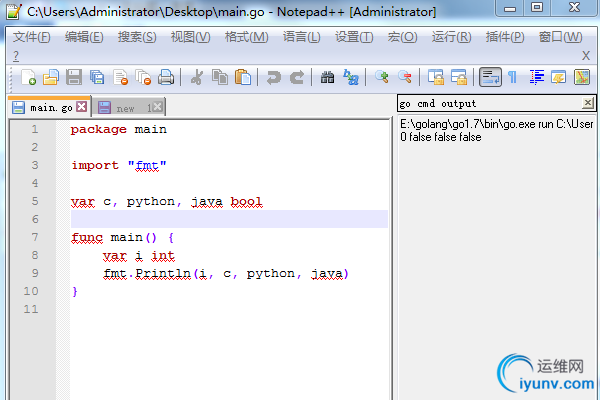Image resolution: width=600 pixels, height=400 pixels.
Task: Open the 搜索(S) menu
Action: [x=137, y=37]
